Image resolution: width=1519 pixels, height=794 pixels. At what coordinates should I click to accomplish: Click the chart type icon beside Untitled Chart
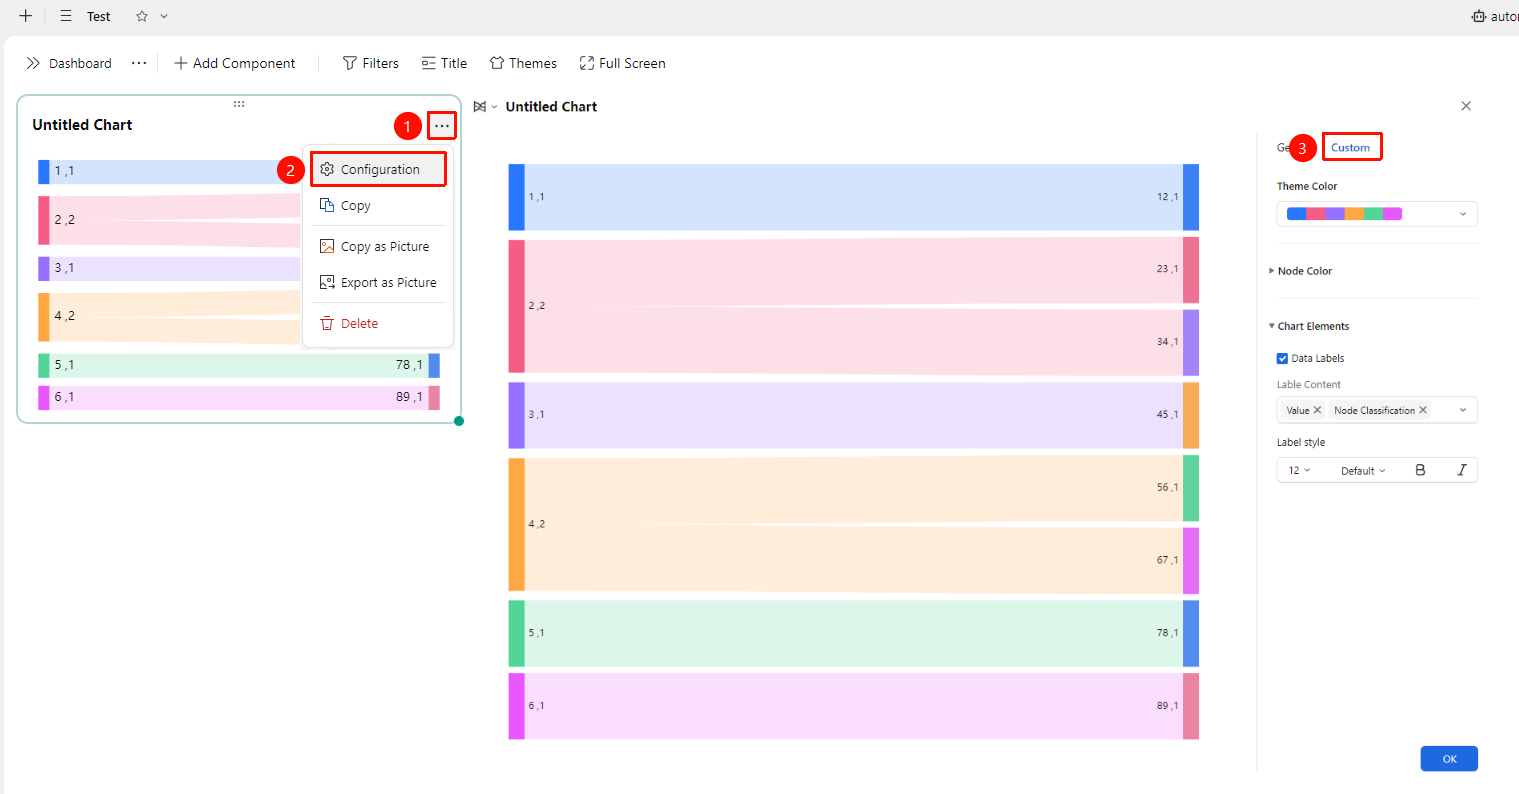tap(480, 107)
